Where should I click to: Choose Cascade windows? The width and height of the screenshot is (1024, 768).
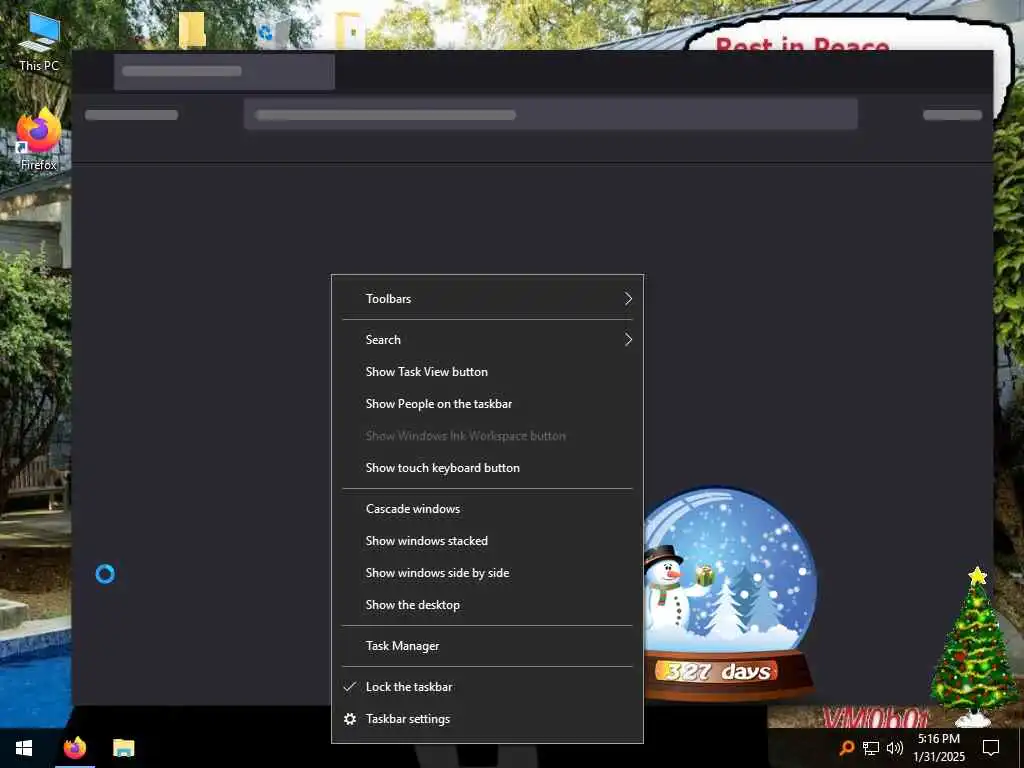click(487, 509)
